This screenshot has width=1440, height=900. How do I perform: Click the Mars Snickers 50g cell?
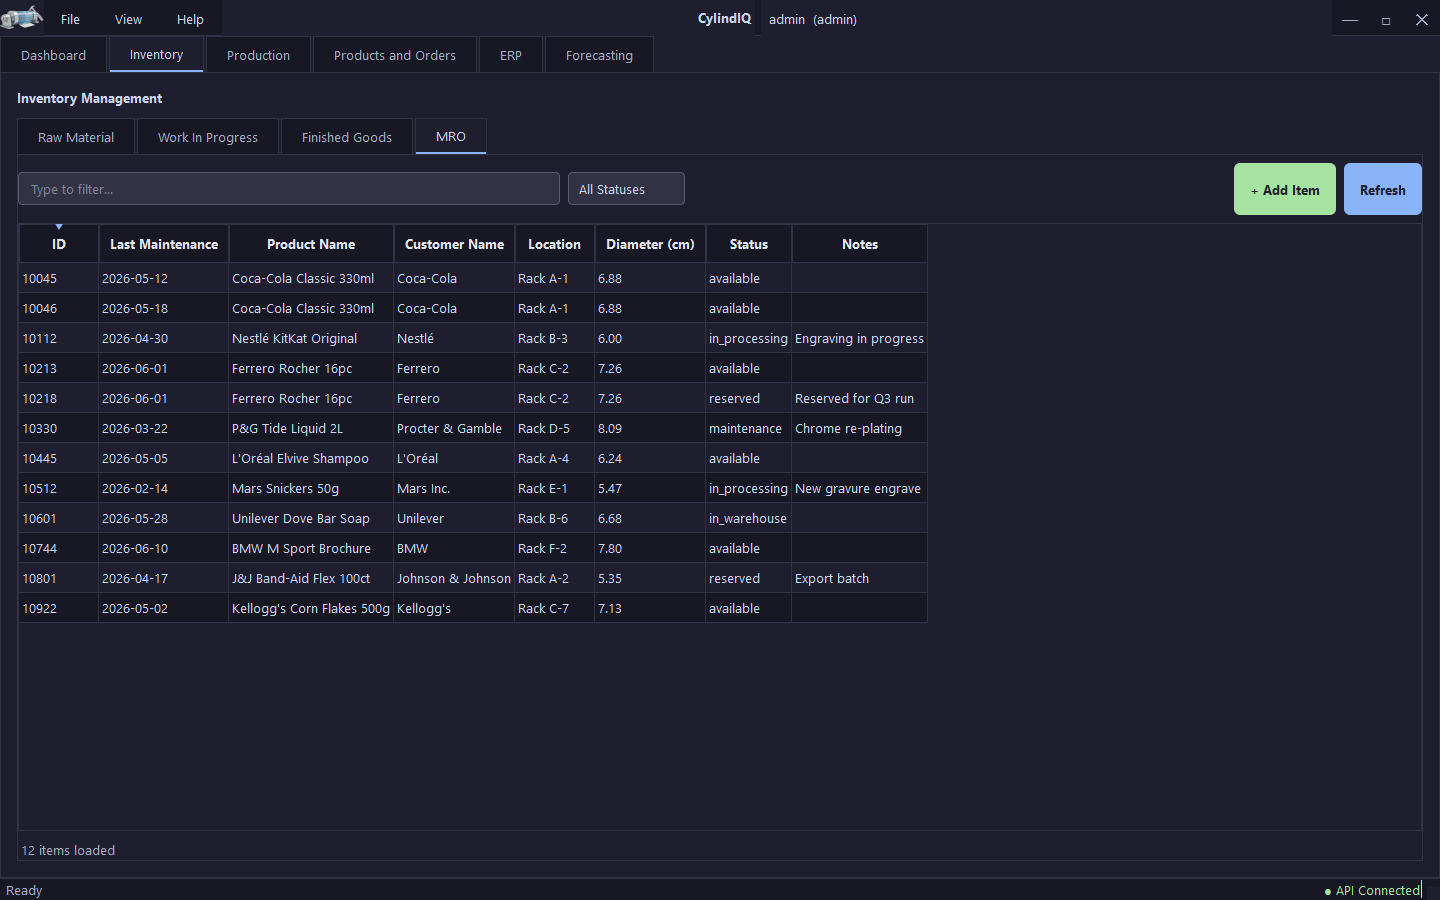pos(311,488)
